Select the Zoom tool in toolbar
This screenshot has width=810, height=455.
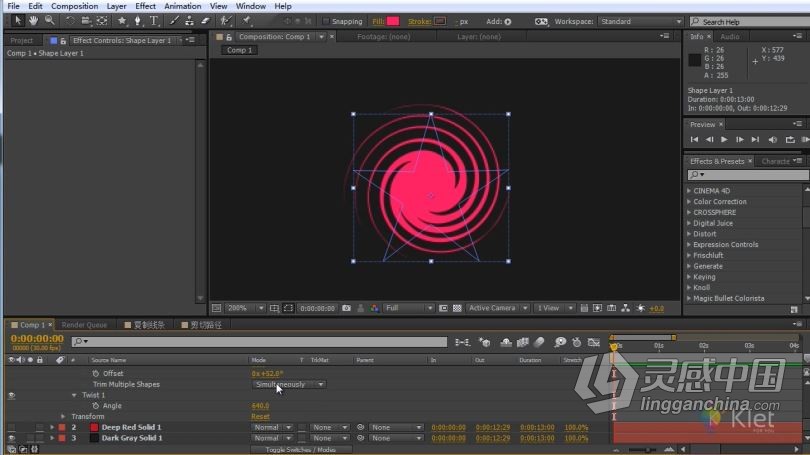click(x=50, y=21)
